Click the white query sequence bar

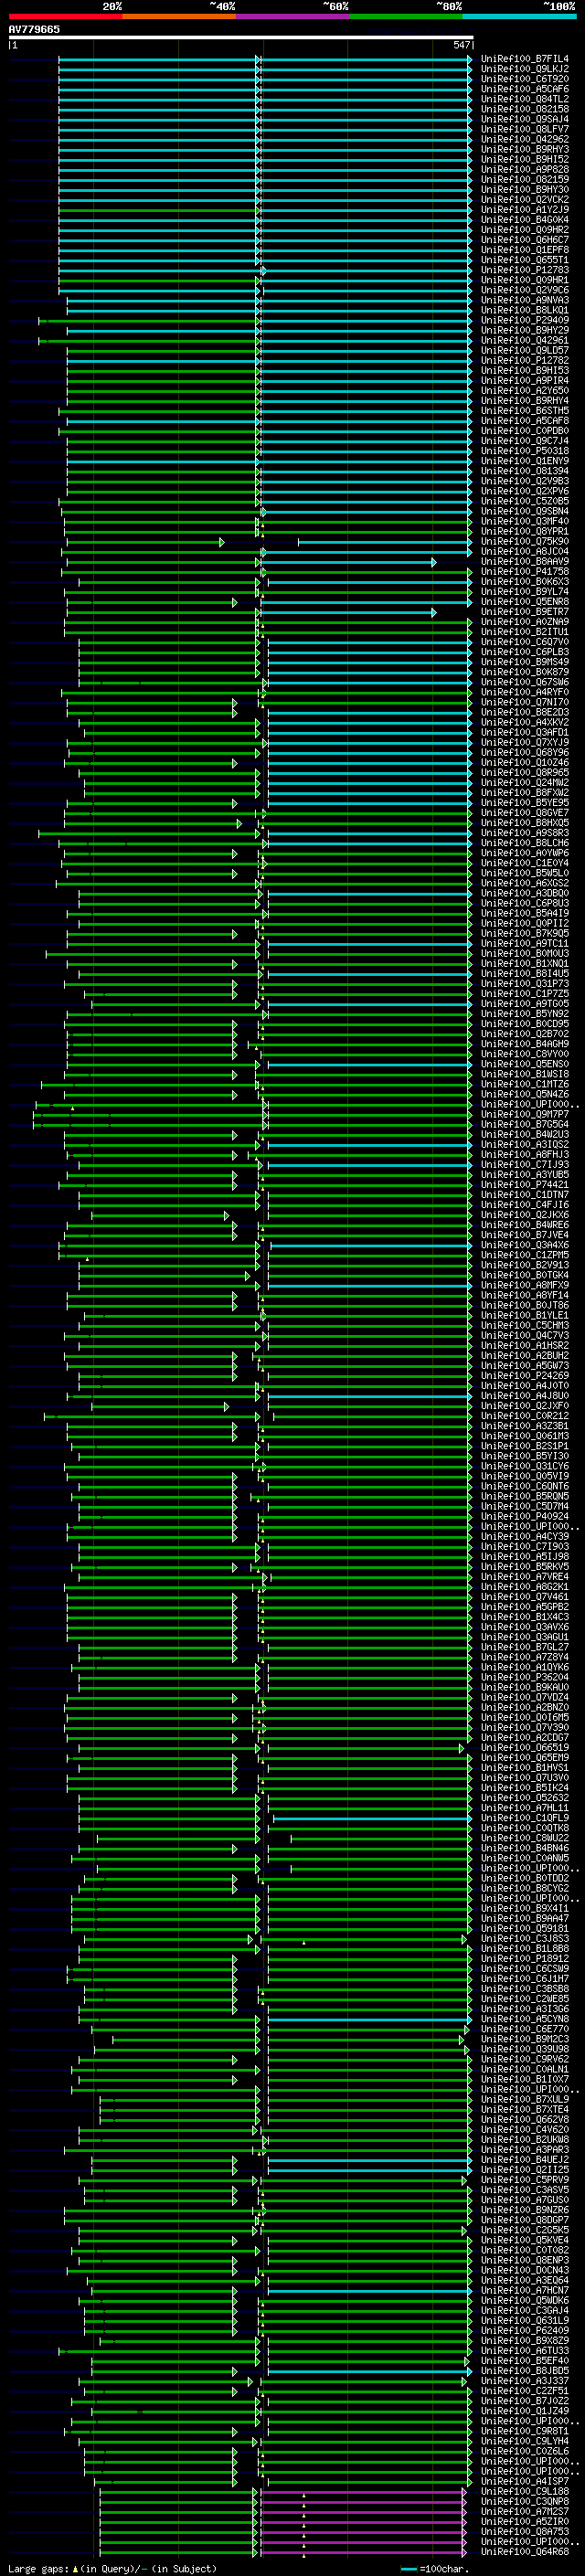point(241,38)
